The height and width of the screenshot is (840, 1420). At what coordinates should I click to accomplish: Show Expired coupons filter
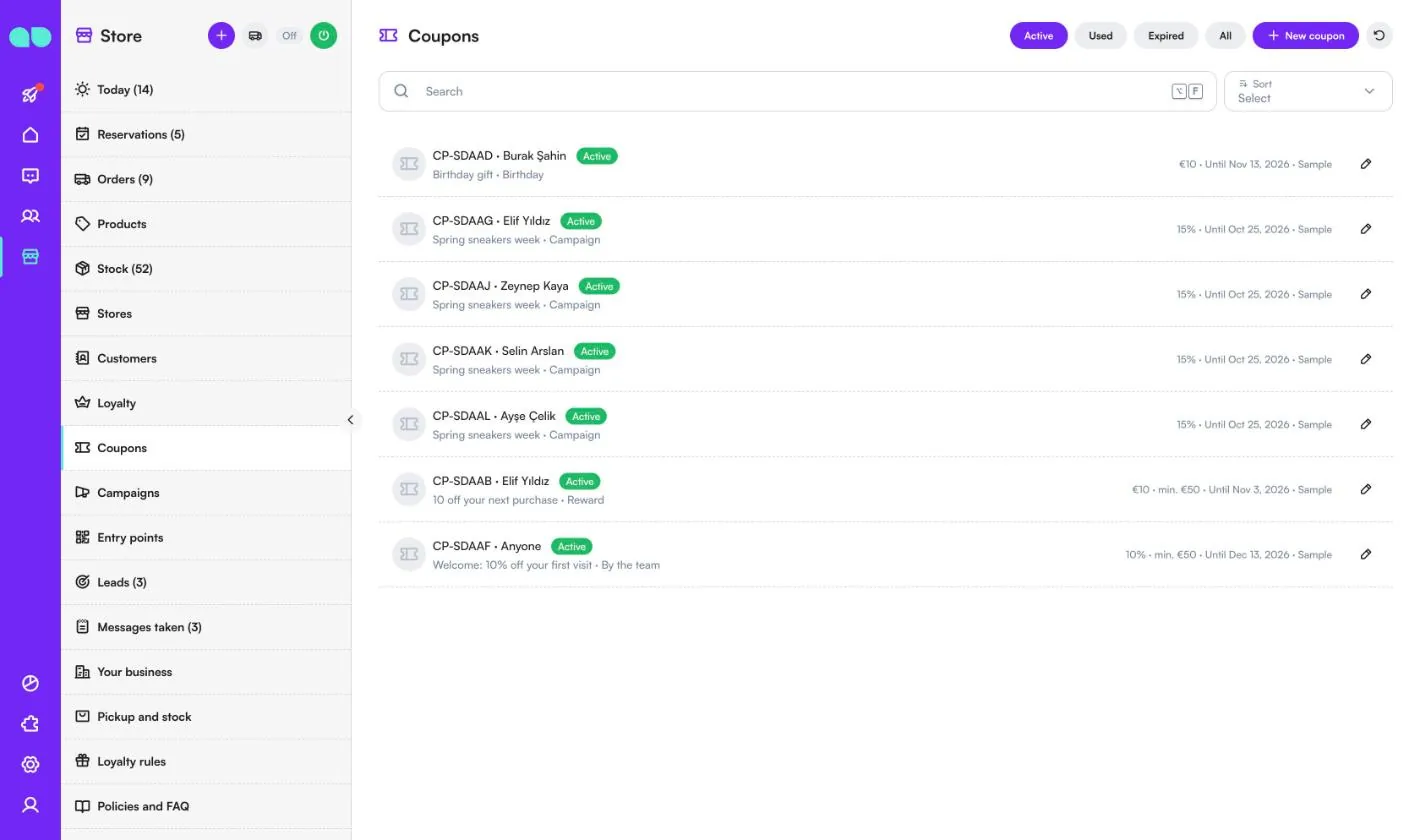(1166, 36)
